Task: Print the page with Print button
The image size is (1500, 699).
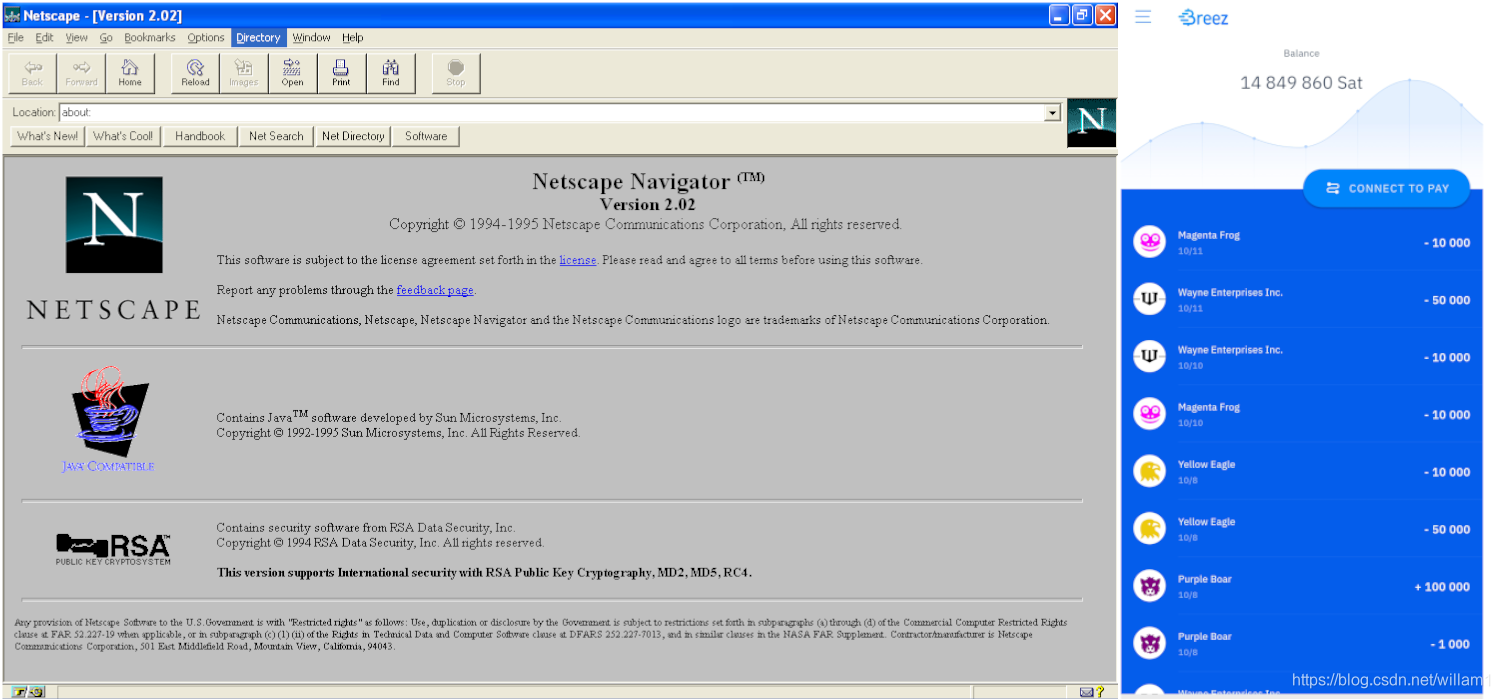Action: [341, 73]
